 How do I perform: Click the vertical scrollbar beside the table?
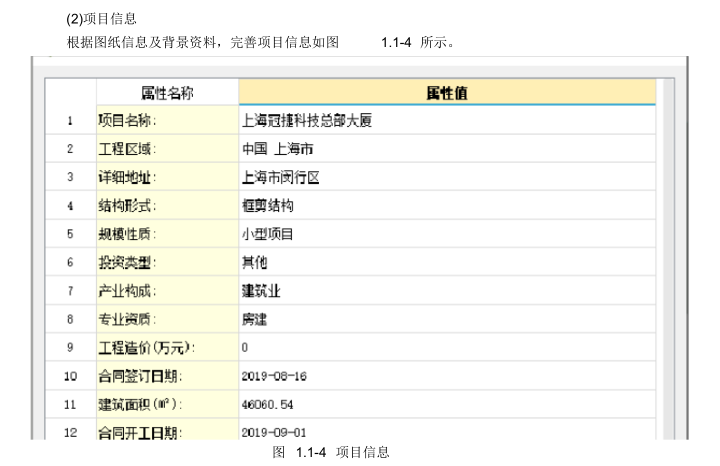pos(668,250)
